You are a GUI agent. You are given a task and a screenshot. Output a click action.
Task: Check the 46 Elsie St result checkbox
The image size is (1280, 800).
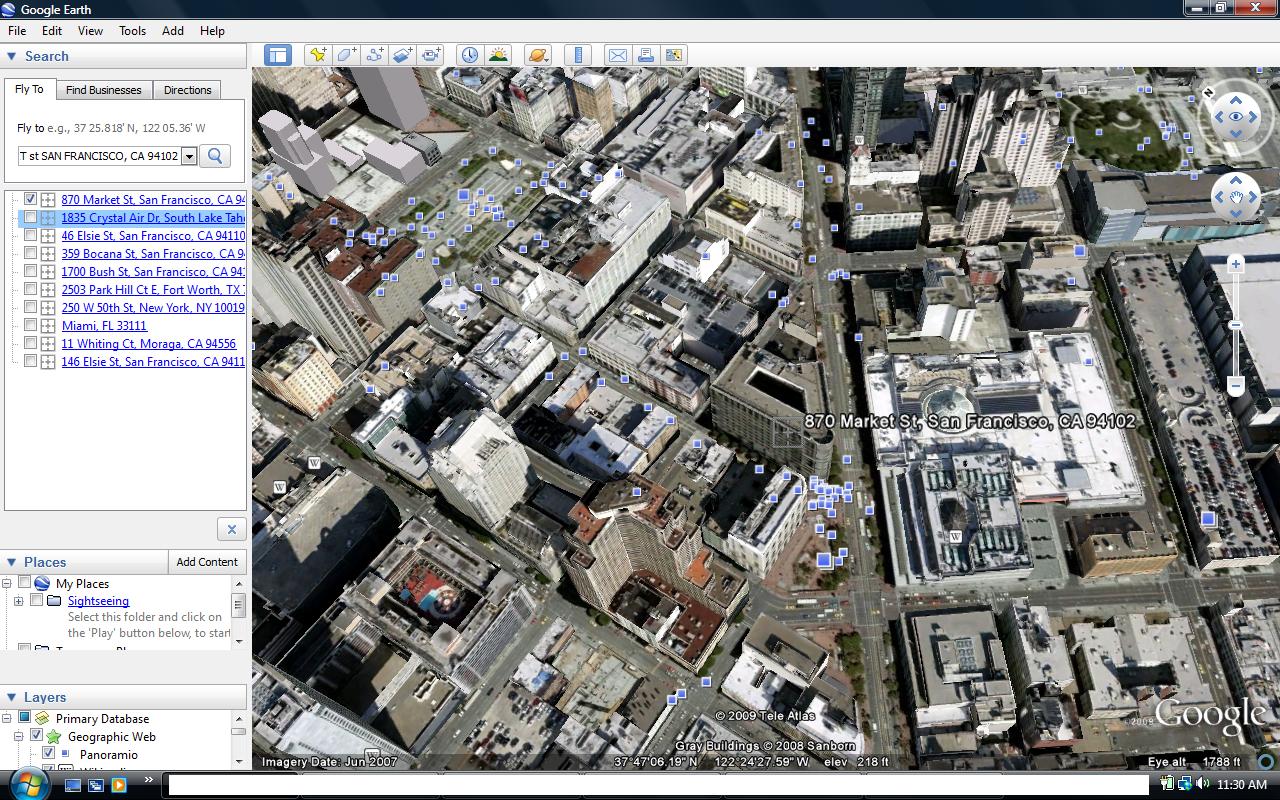click(x=30, y=235)
